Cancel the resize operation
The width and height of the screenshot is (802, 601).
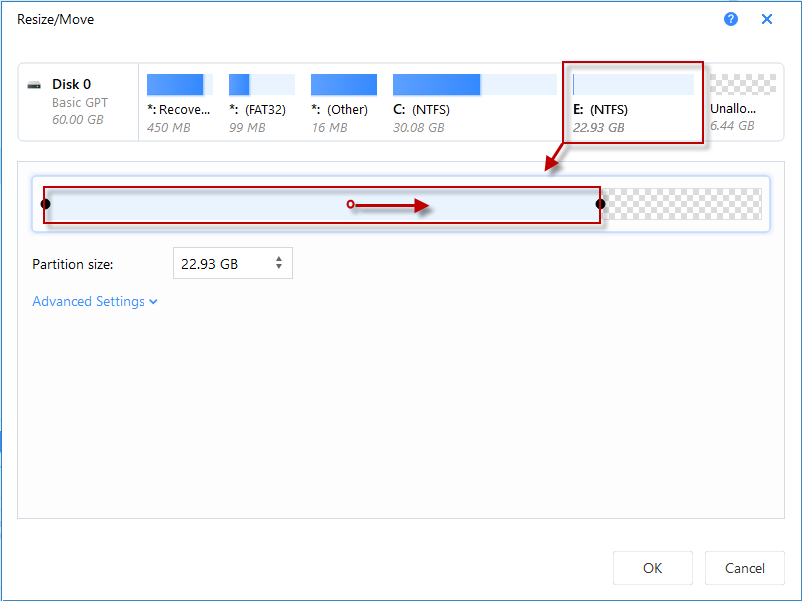(x=744, y=568)
